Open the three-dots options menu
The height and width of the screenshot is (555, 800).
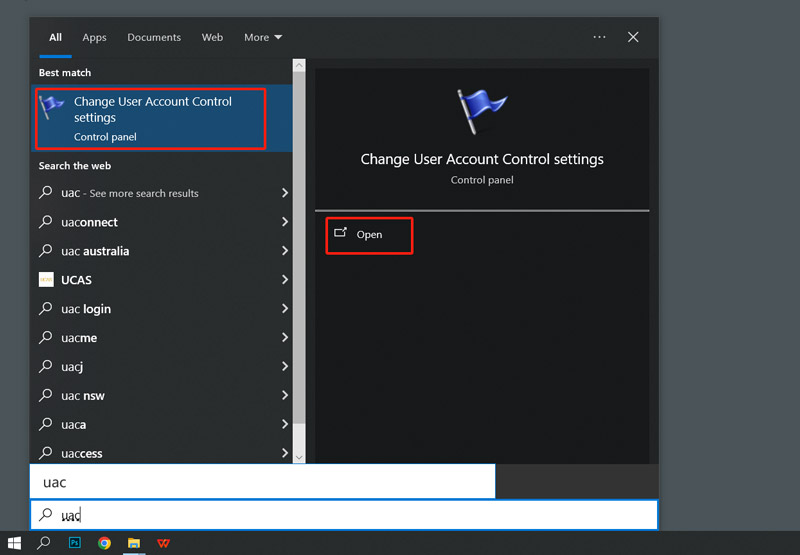coord(599,37)
